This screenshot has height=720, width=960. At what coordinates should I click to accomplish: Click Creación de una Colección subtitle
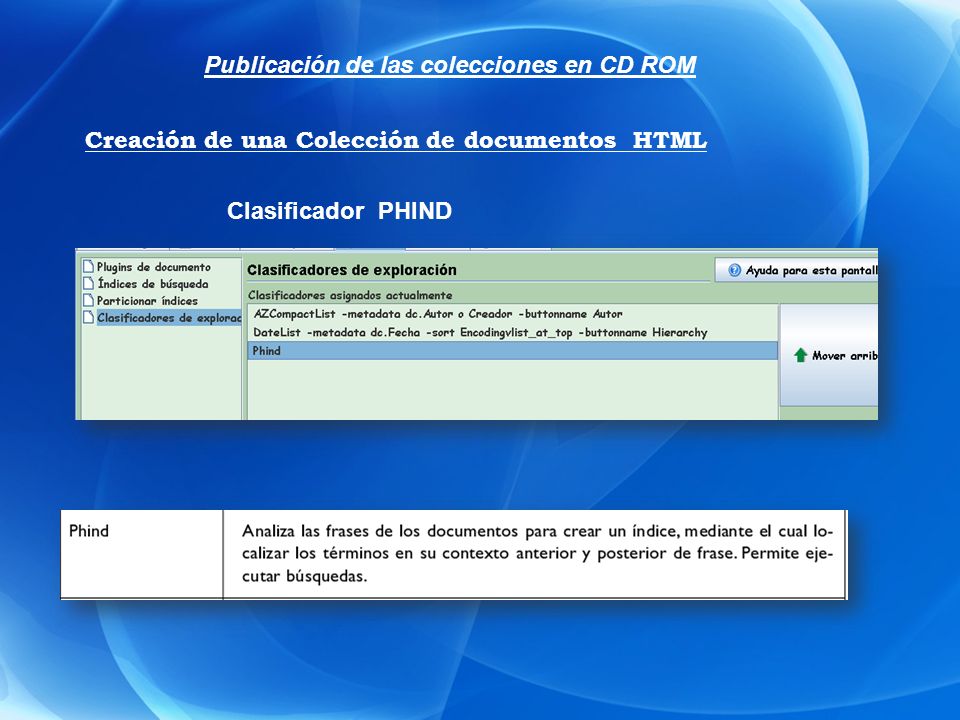396,140
